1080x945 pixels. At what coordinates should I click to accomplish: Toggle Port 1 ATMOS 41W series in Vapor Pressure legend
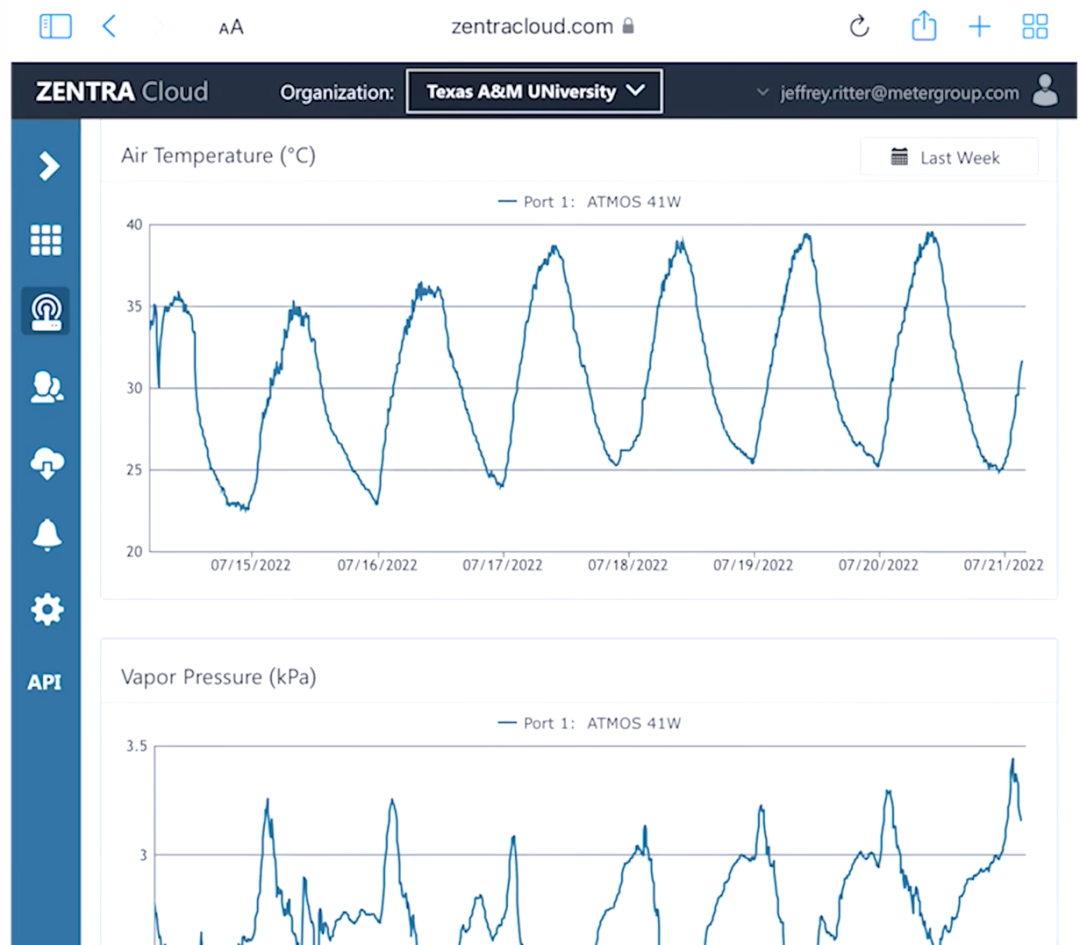click(589, 723)
